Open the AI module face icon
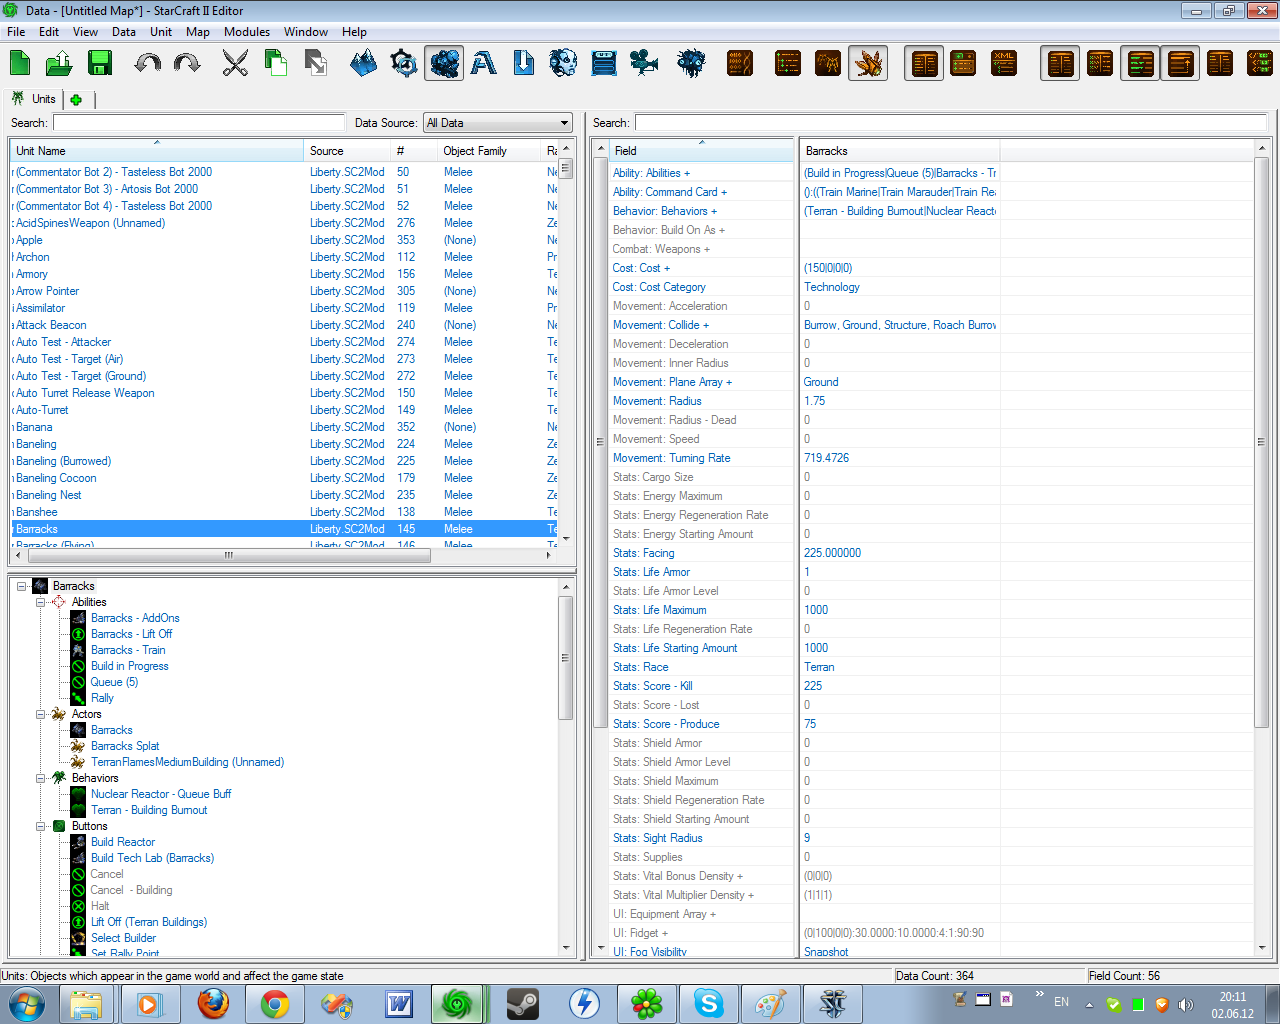The width and height of the screenshot is (1280, 1024). (564, 63)
